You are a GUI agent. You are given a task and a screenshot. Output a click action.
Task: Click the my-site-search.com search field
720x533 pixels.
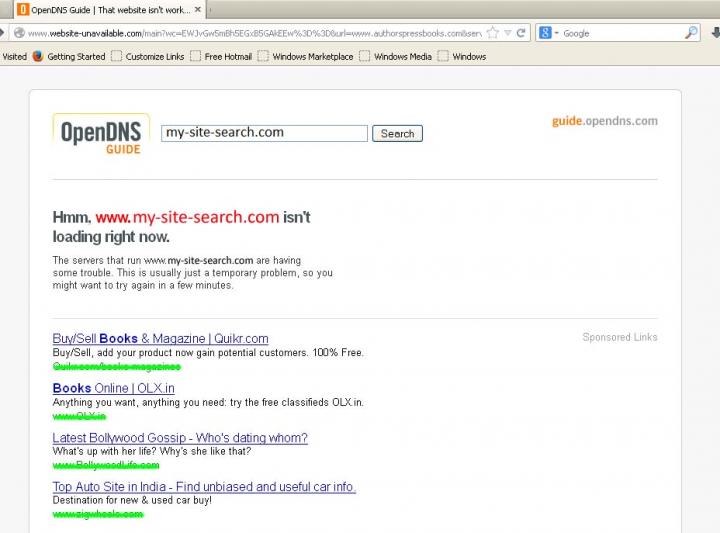click(265, 133)
